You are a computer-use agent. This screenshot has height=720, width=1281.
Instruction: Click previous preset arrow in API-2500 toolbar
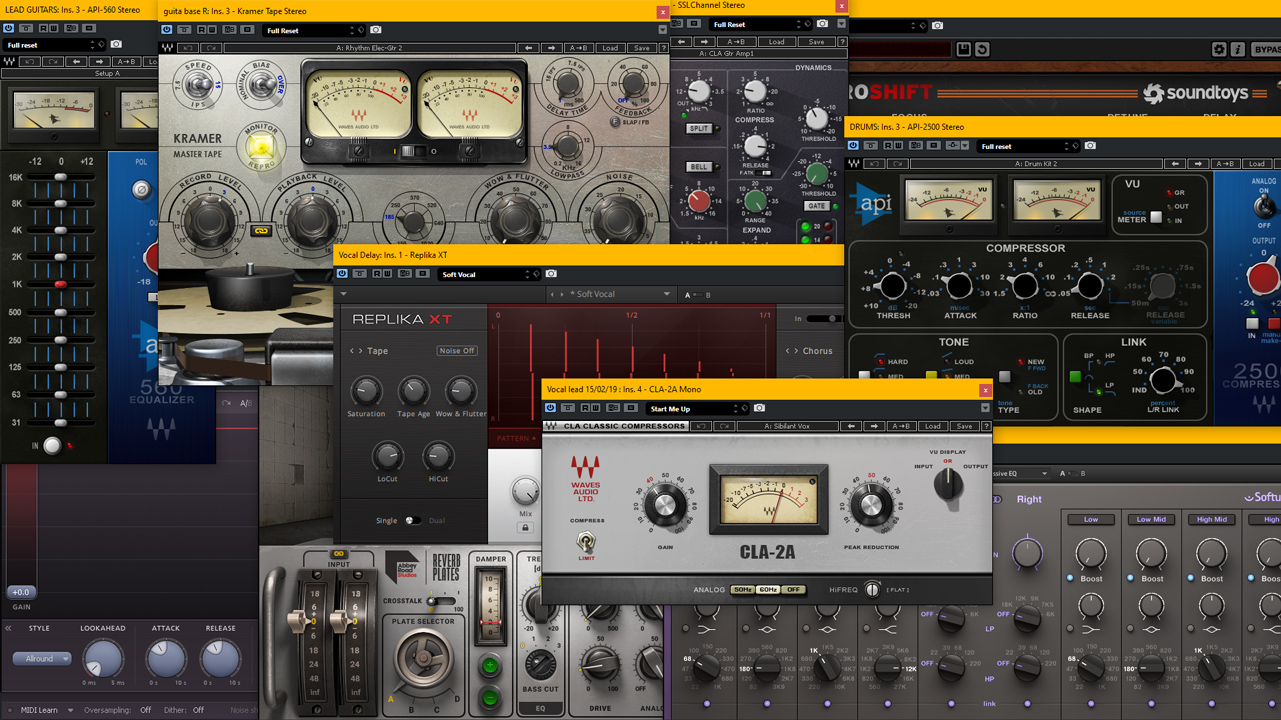coord(1175,163)
